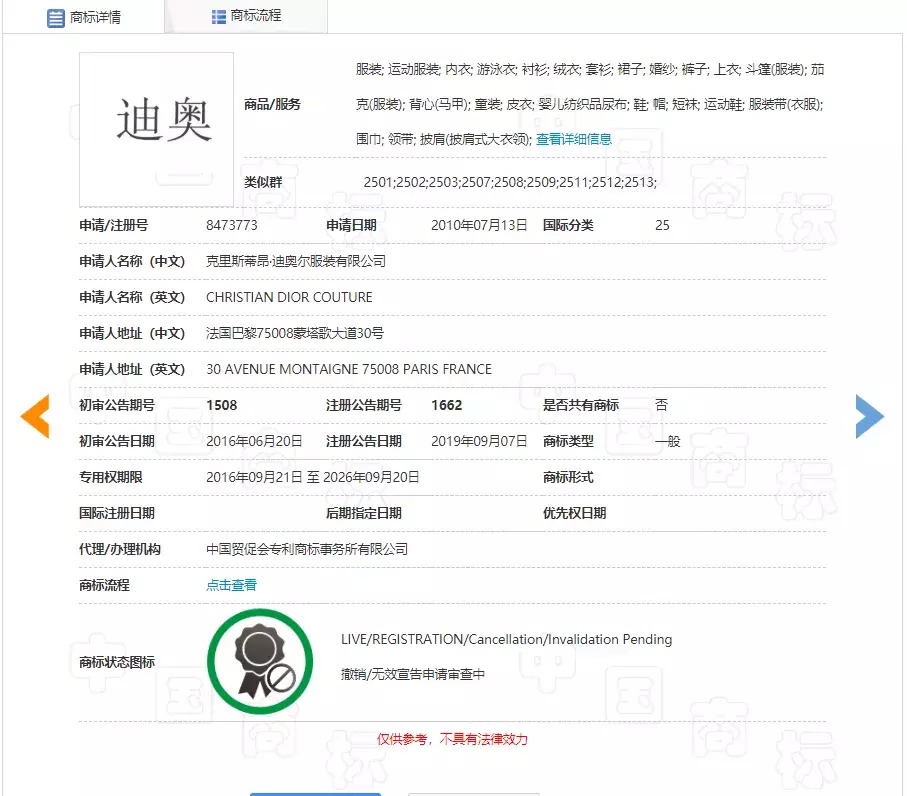Click the 商标详情 document icon

point(56,18)
